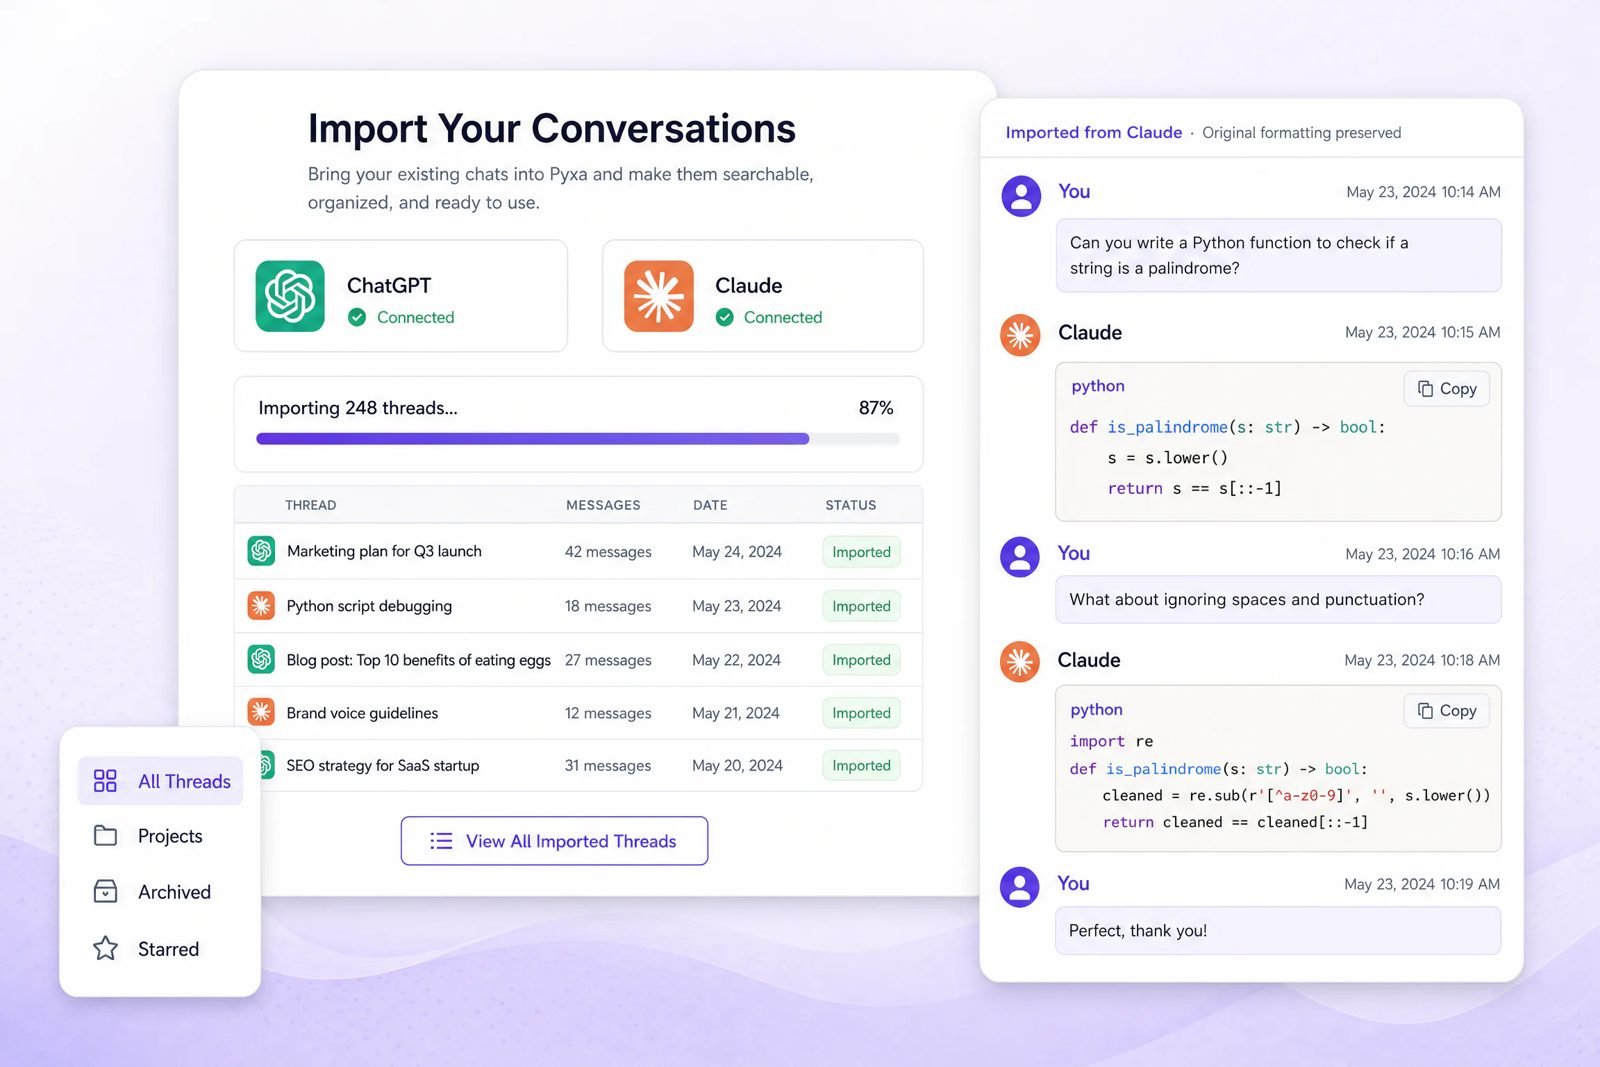Click 12 messages cell
The width and height of the screenshot is (1600, 1067).
pyautogui.click(x=608, y=713)
